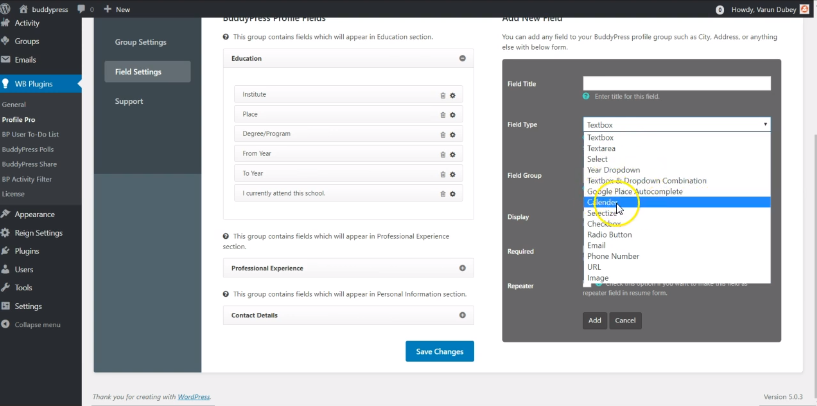Viewport: 817px width, 406px height.
Task: Open the Activity admin menu
Action: [x=27, y=23]
